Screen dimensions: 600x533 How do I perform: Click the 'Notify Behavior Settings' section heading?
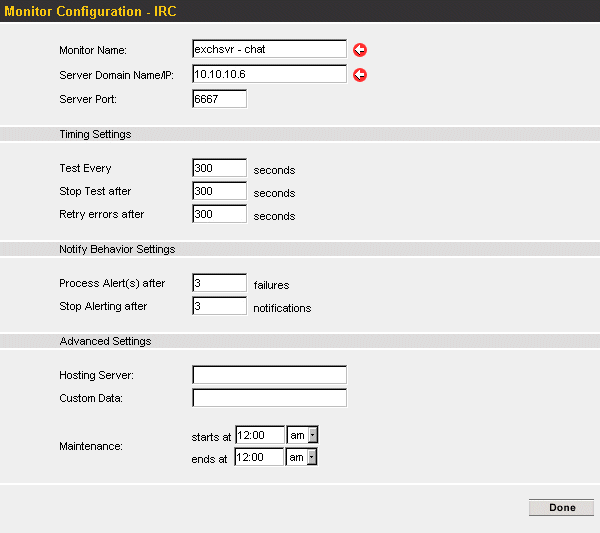coord(117,249)
